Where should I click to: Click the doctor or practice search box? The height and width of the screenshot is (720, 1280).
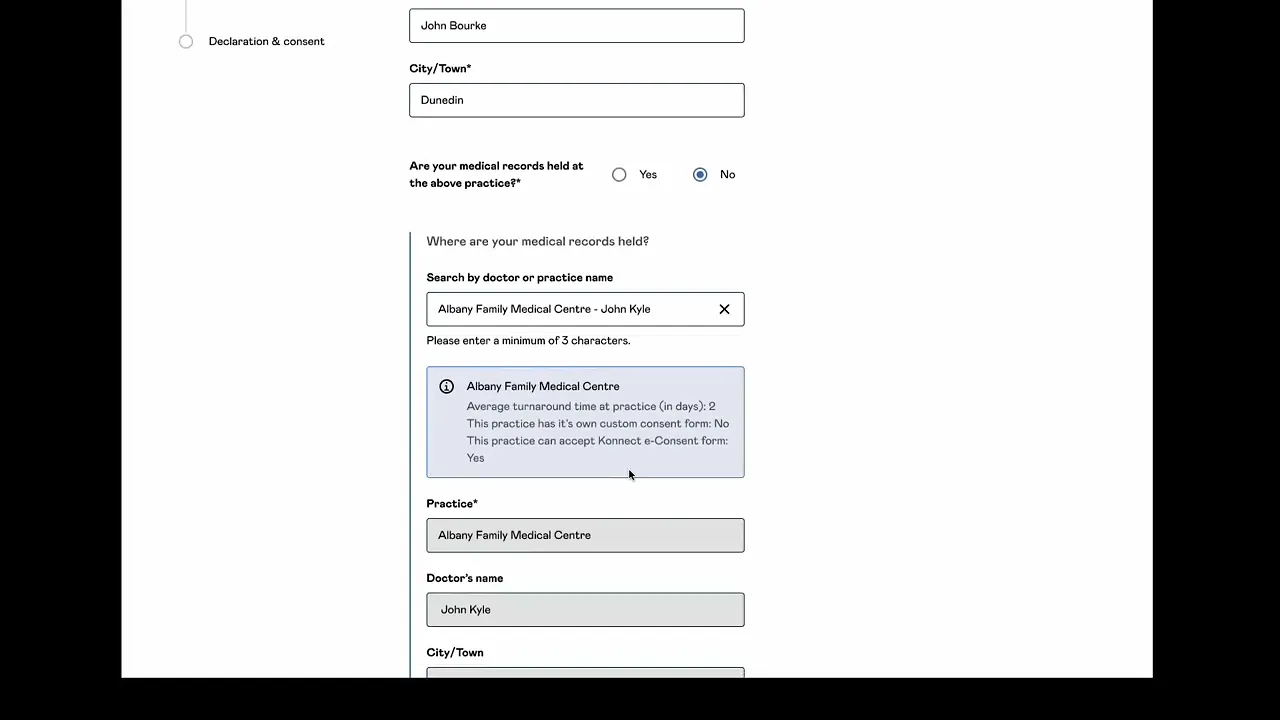click(x=570, y=309)
